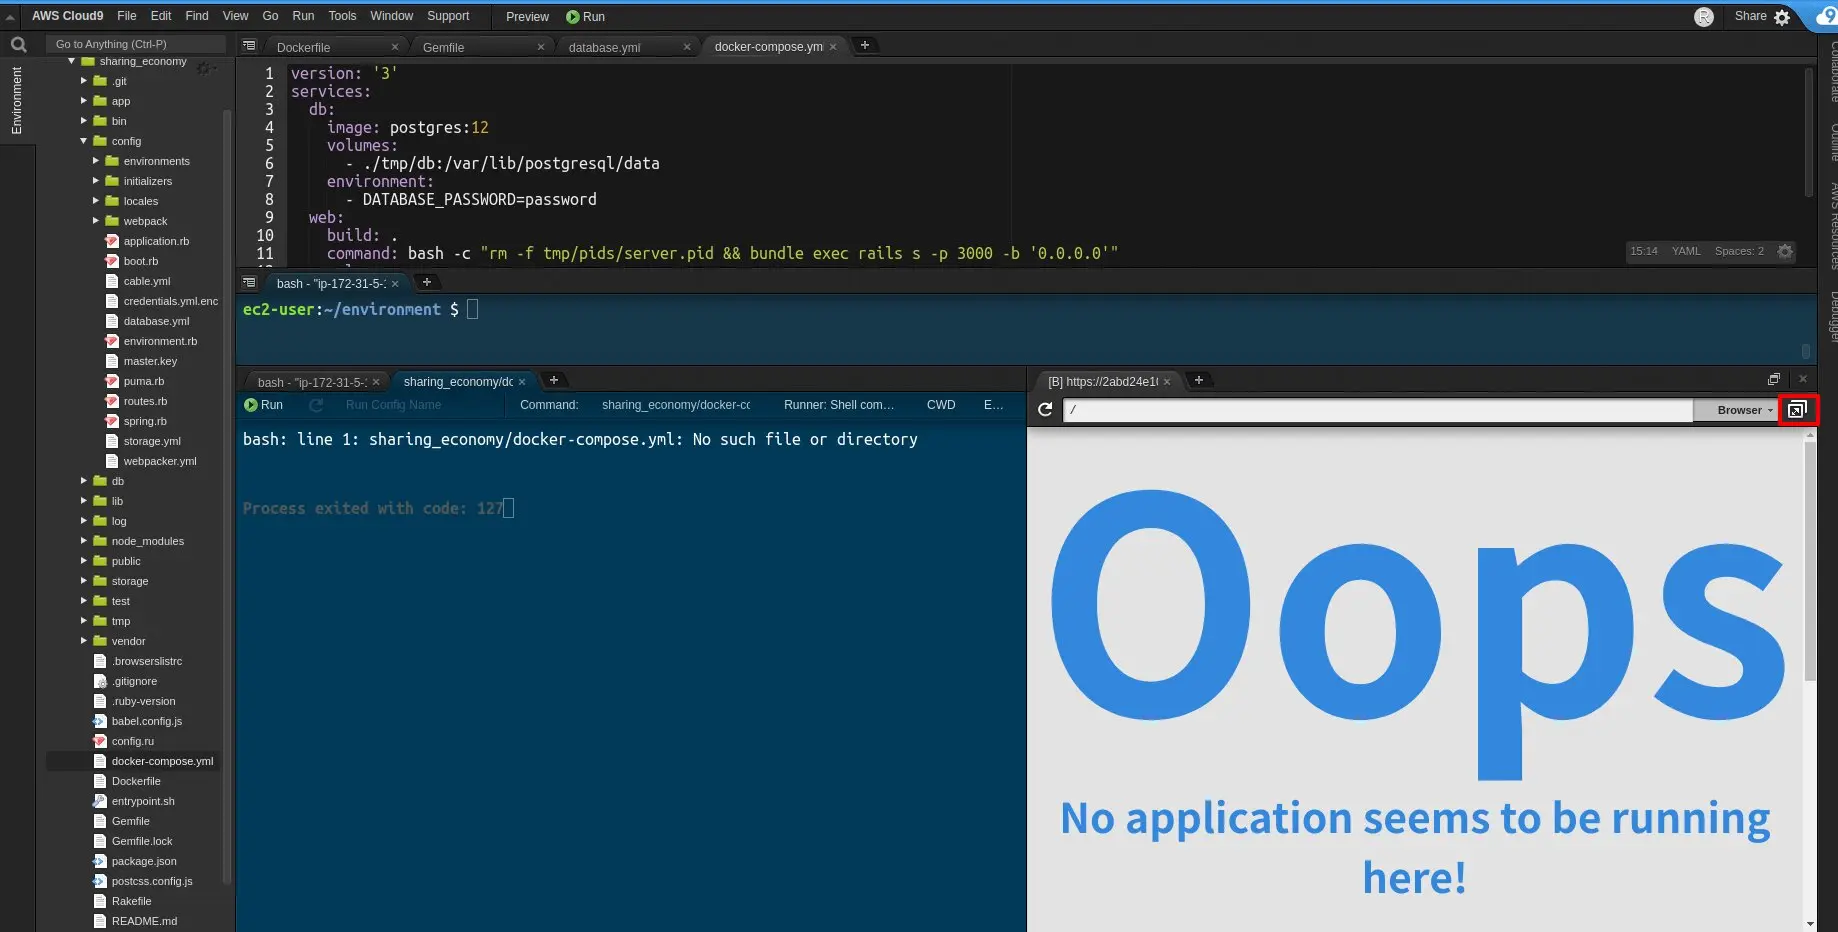Expand the app folder
The width and height of the screenshot is (1838, 932).
84,101
